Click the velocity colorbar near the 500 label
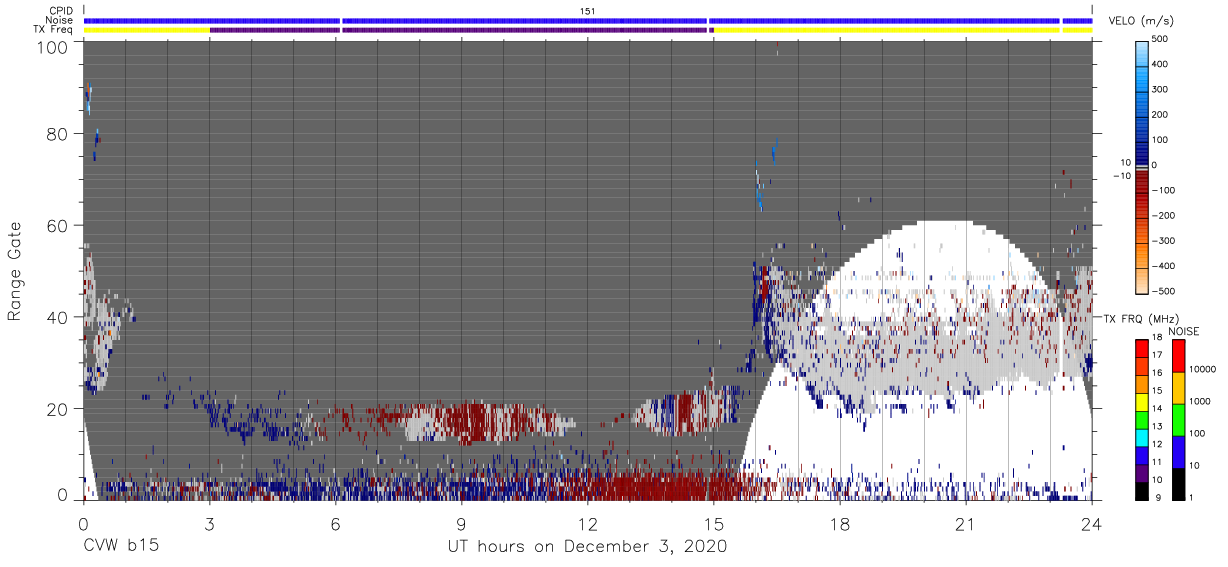 (1143, 44)
